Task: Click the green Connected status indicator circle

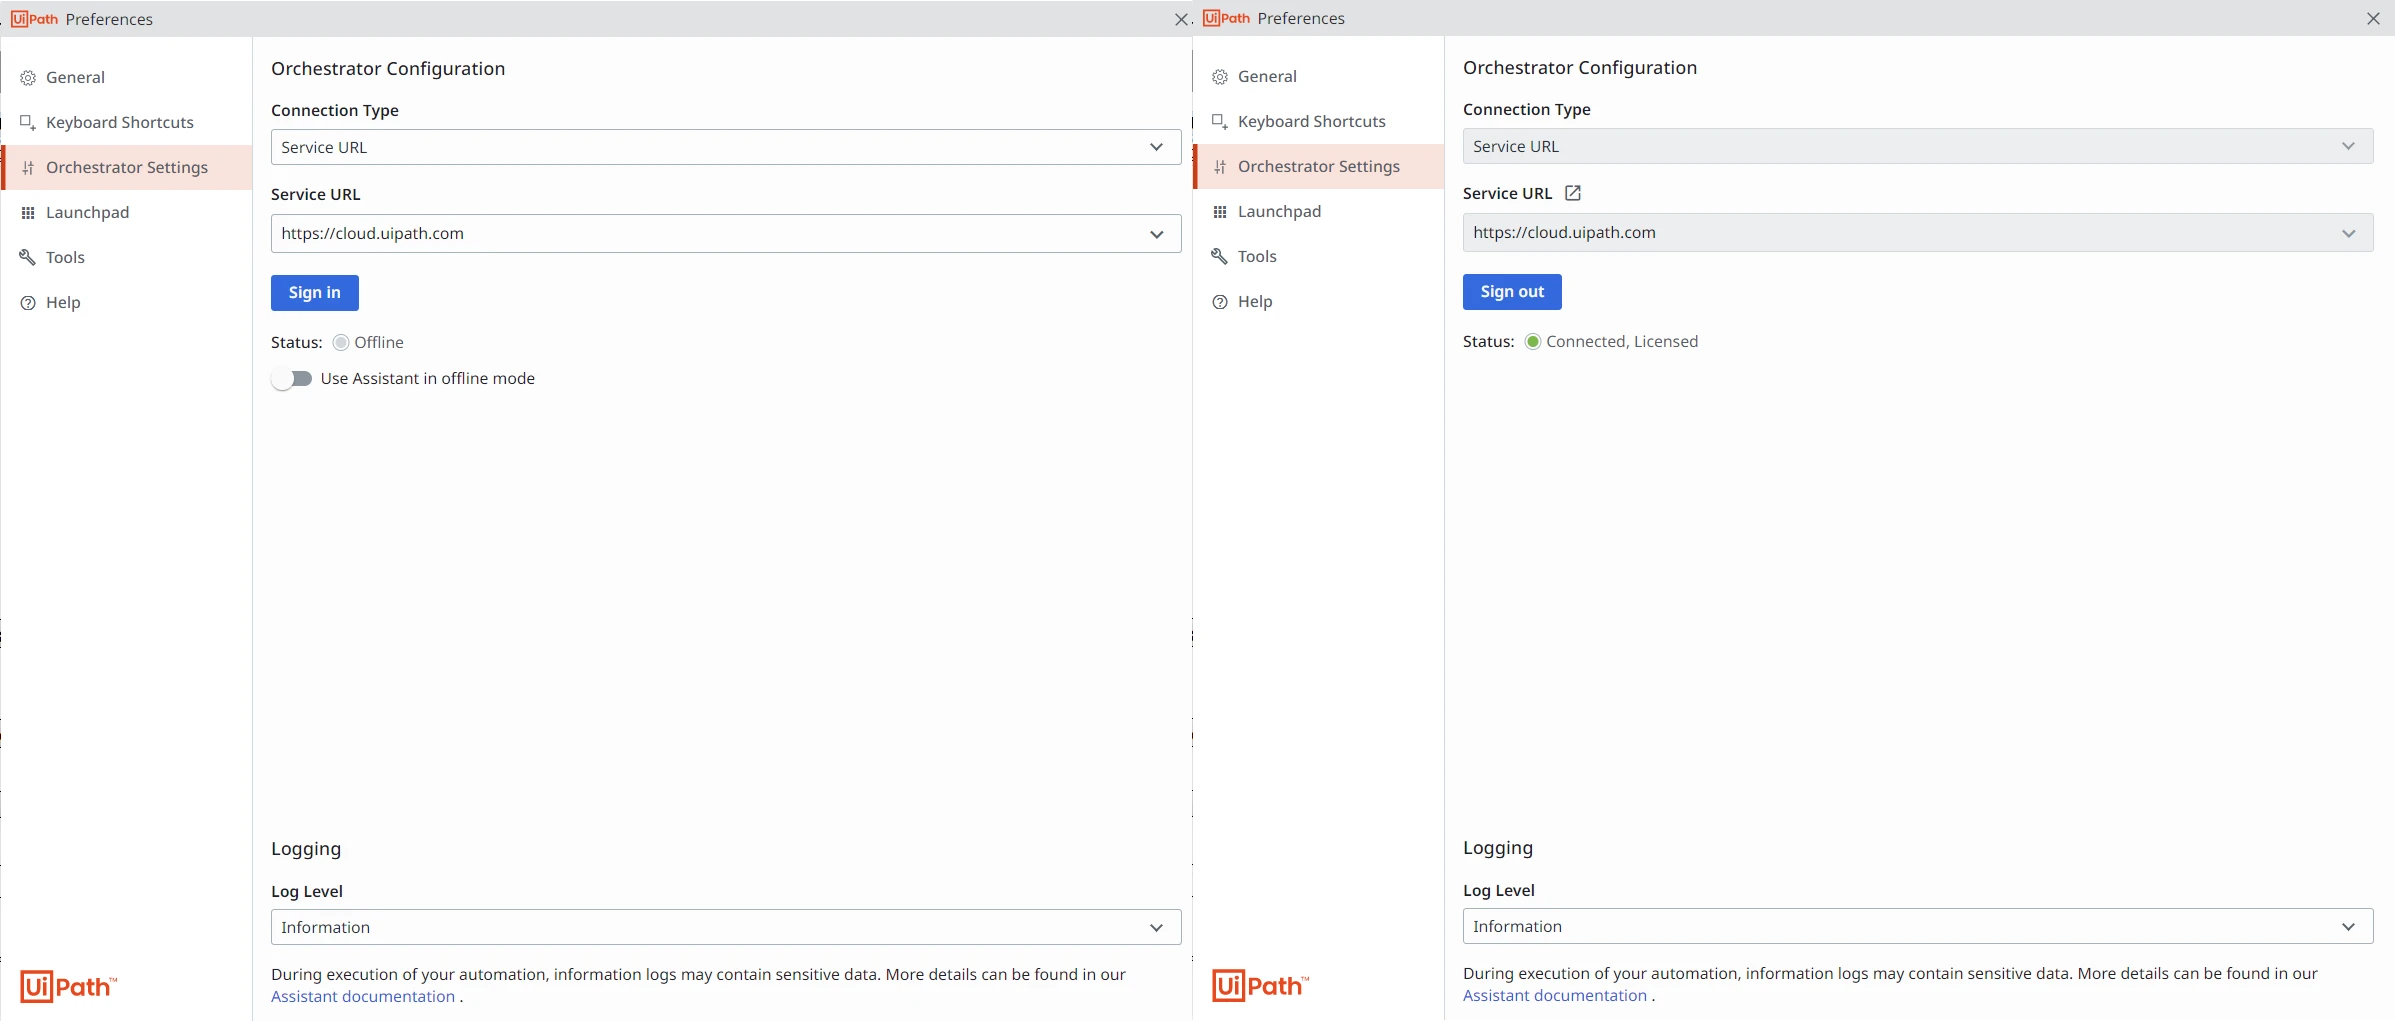Action: [1533, 342]
